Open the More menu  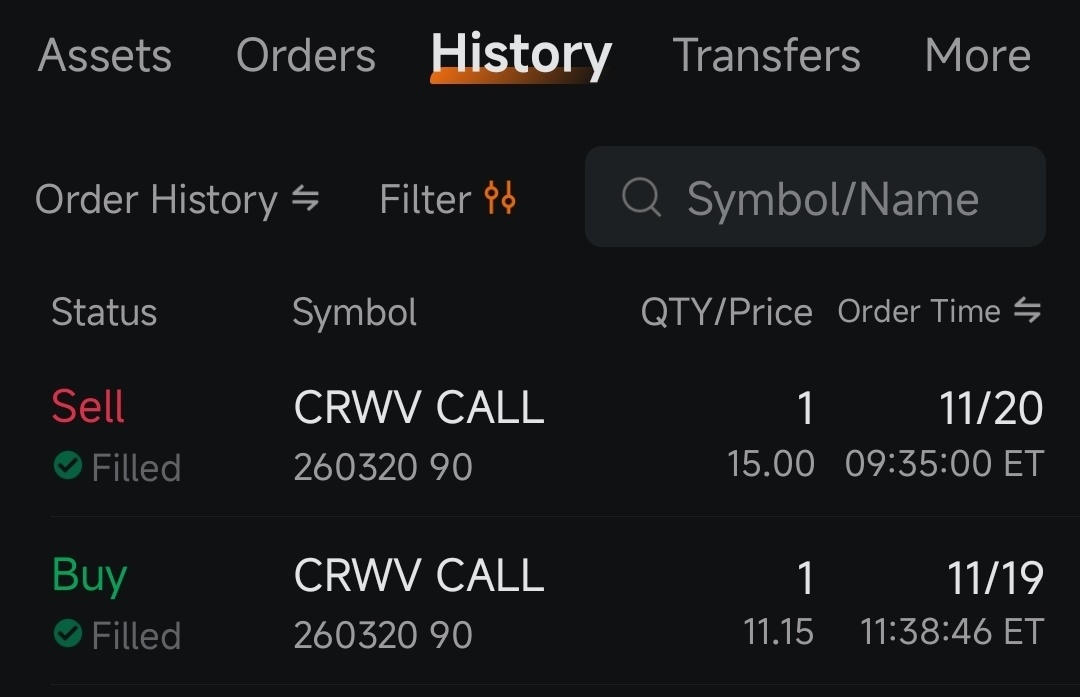click(x=977, y=57)
